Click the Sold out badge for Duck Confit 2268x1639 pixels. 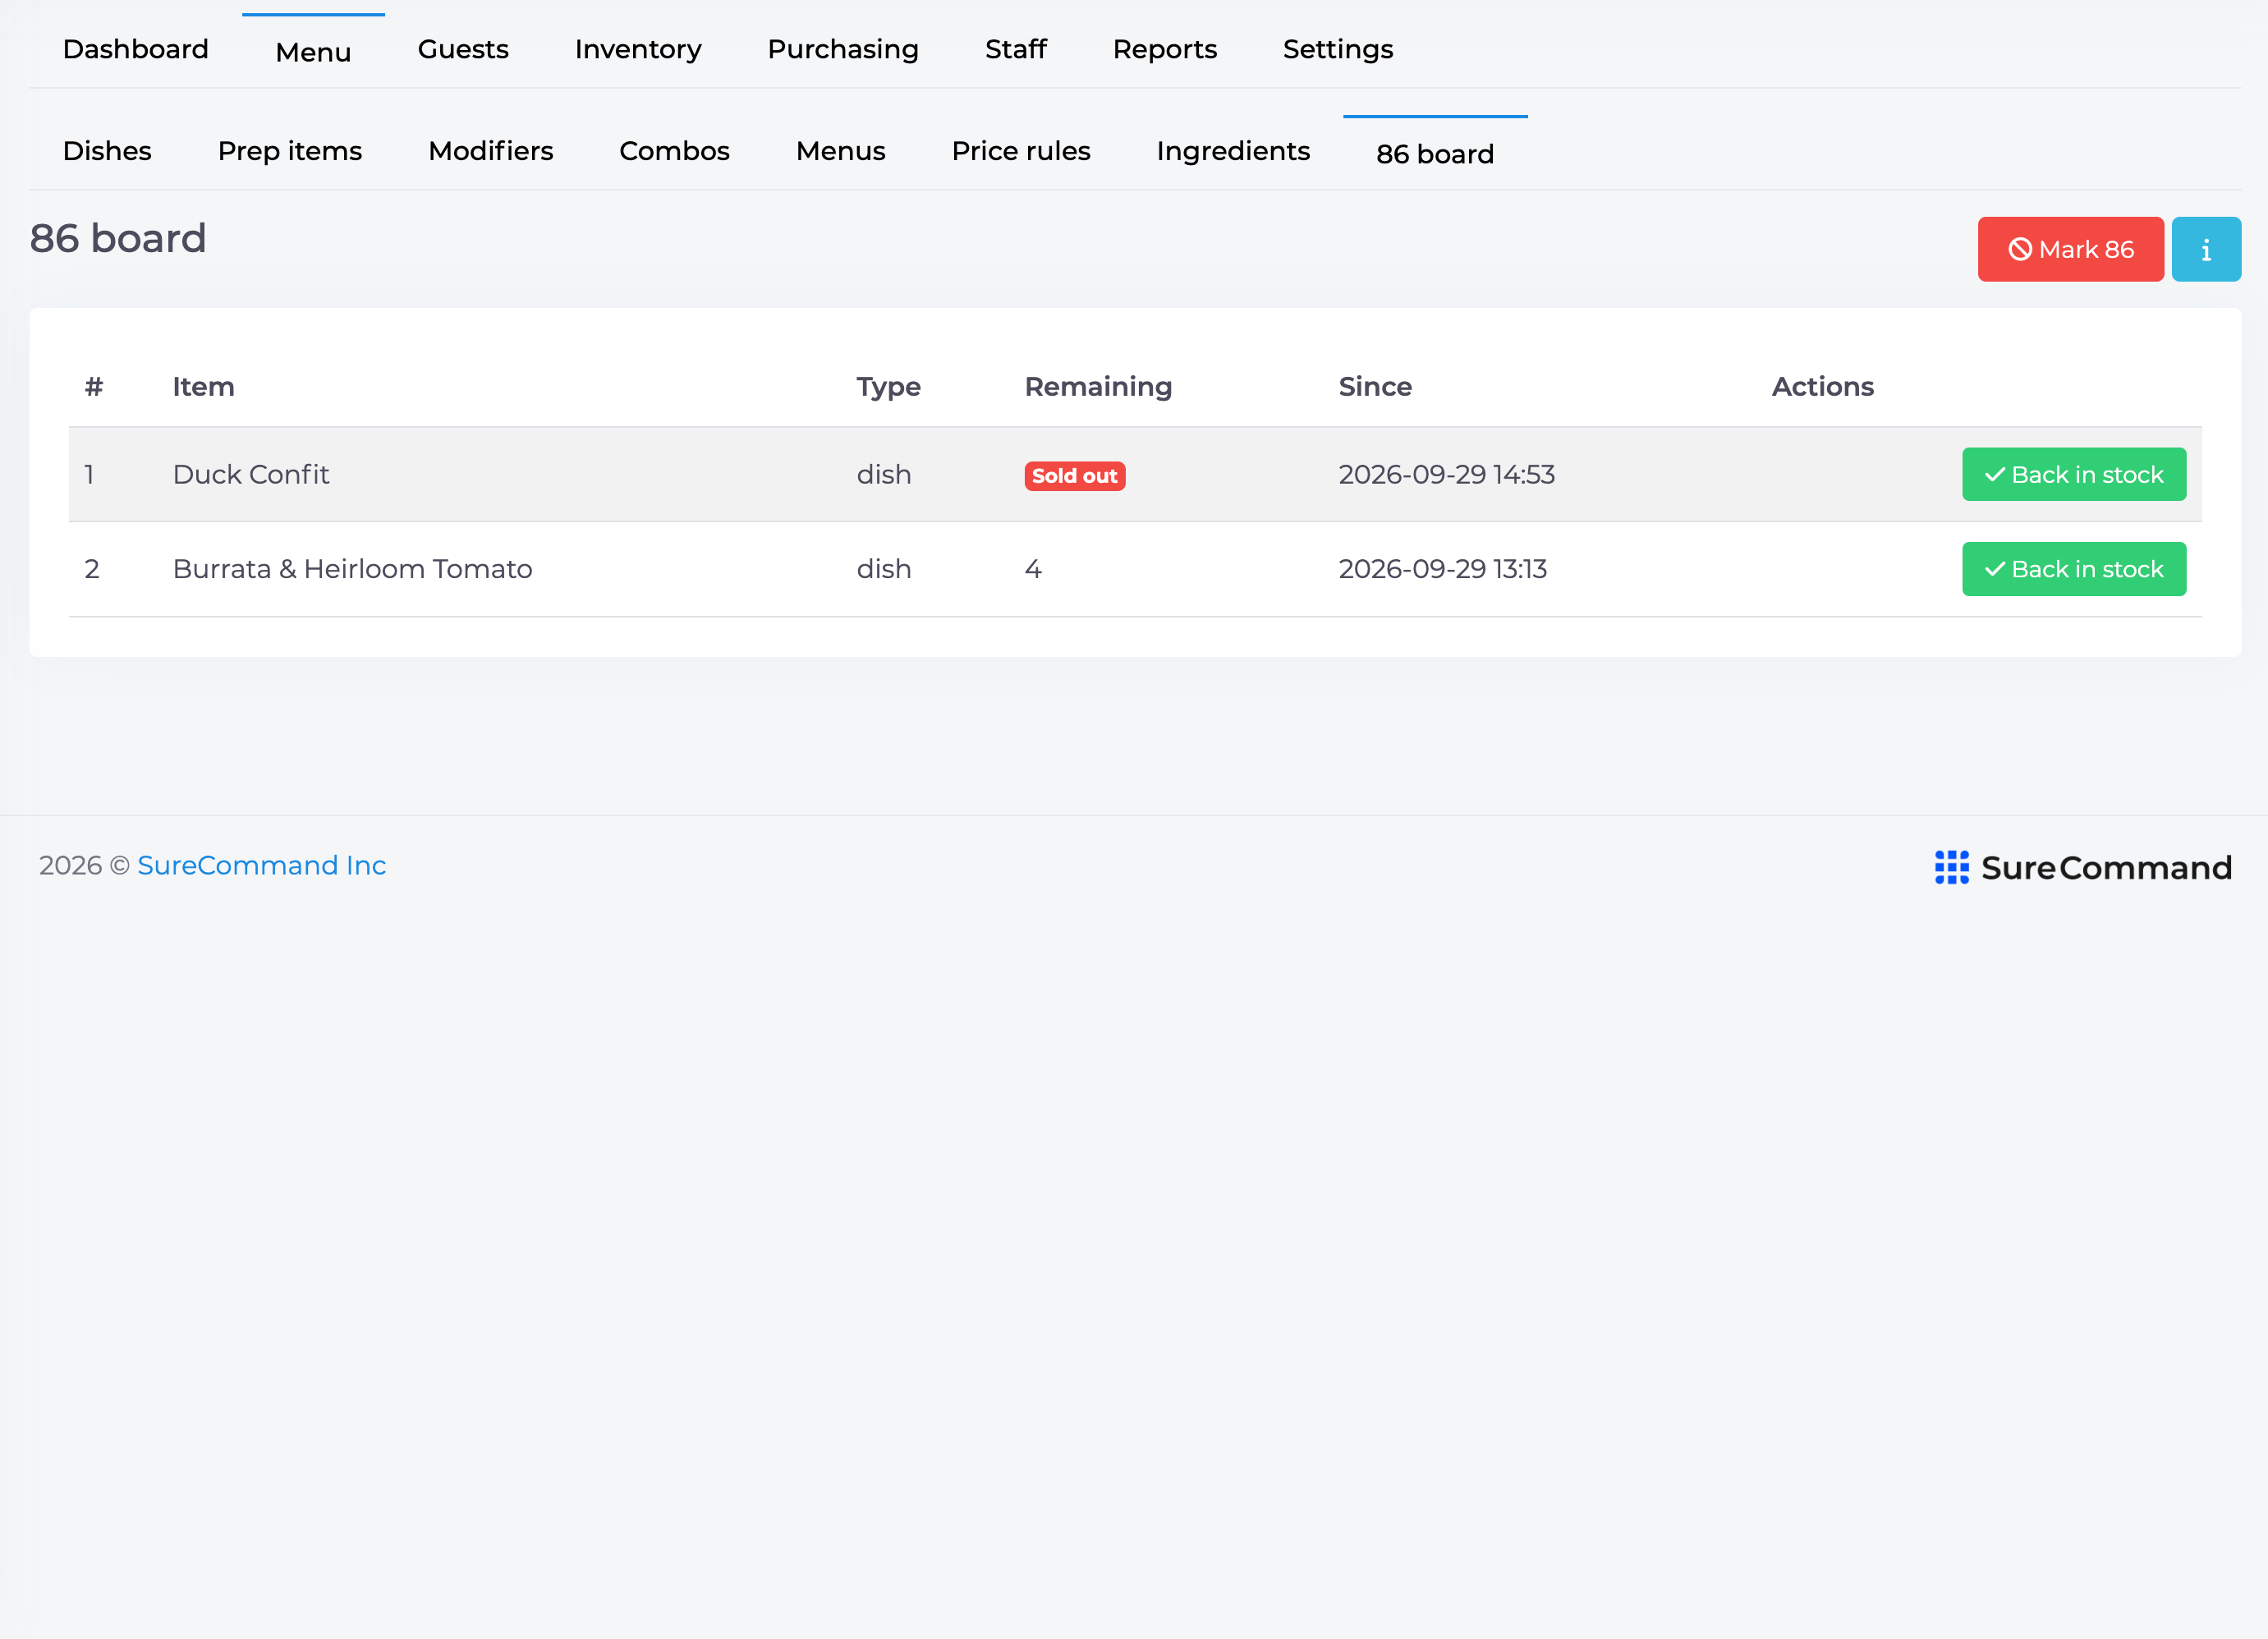(x=1074, y=476)
